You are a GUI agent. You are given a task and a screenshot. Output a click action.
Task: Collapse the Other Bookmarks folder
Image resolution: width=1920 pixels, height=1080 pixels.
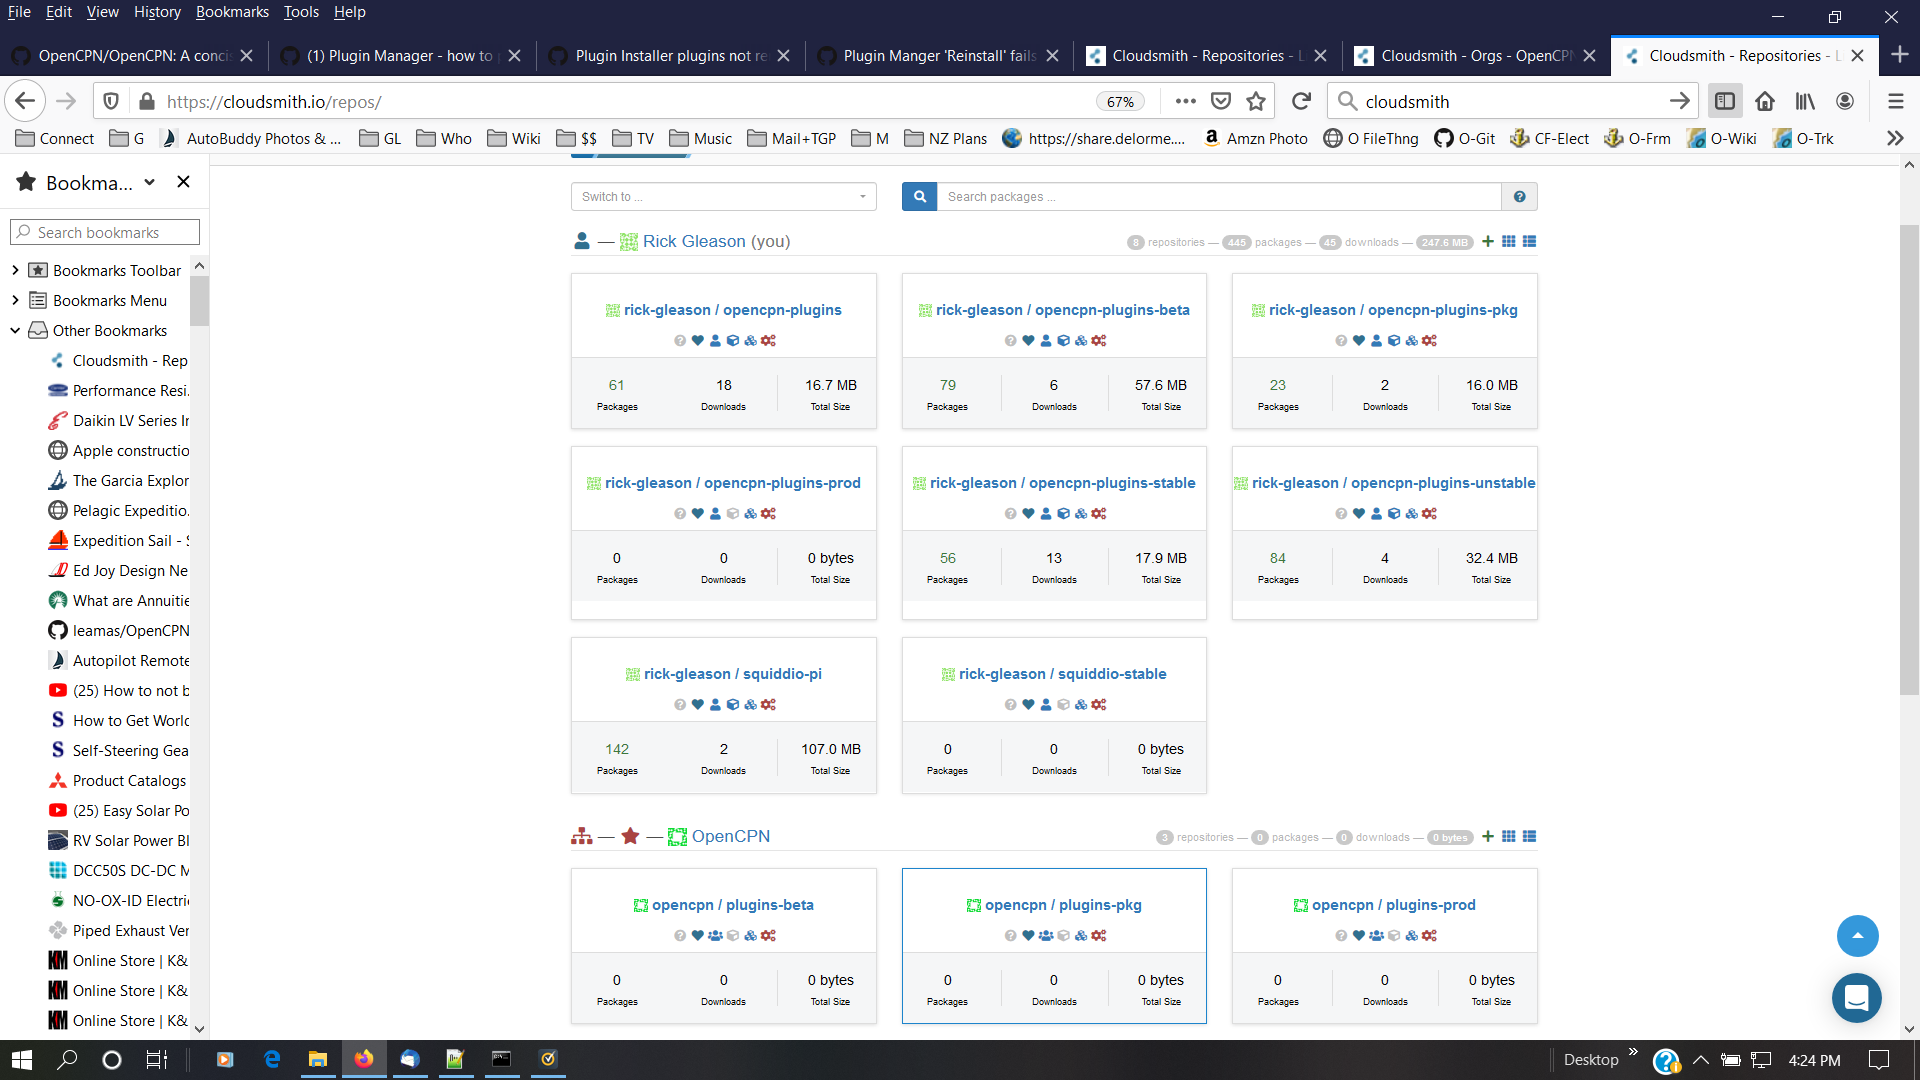[15, 331]
